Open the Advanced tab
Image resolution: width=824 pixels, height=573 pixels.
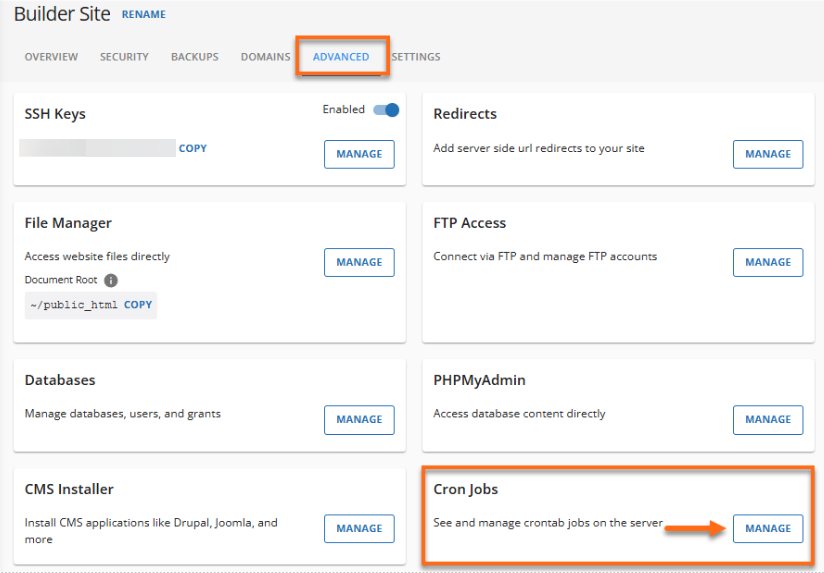pyautogui.click(x=341, y=57)
